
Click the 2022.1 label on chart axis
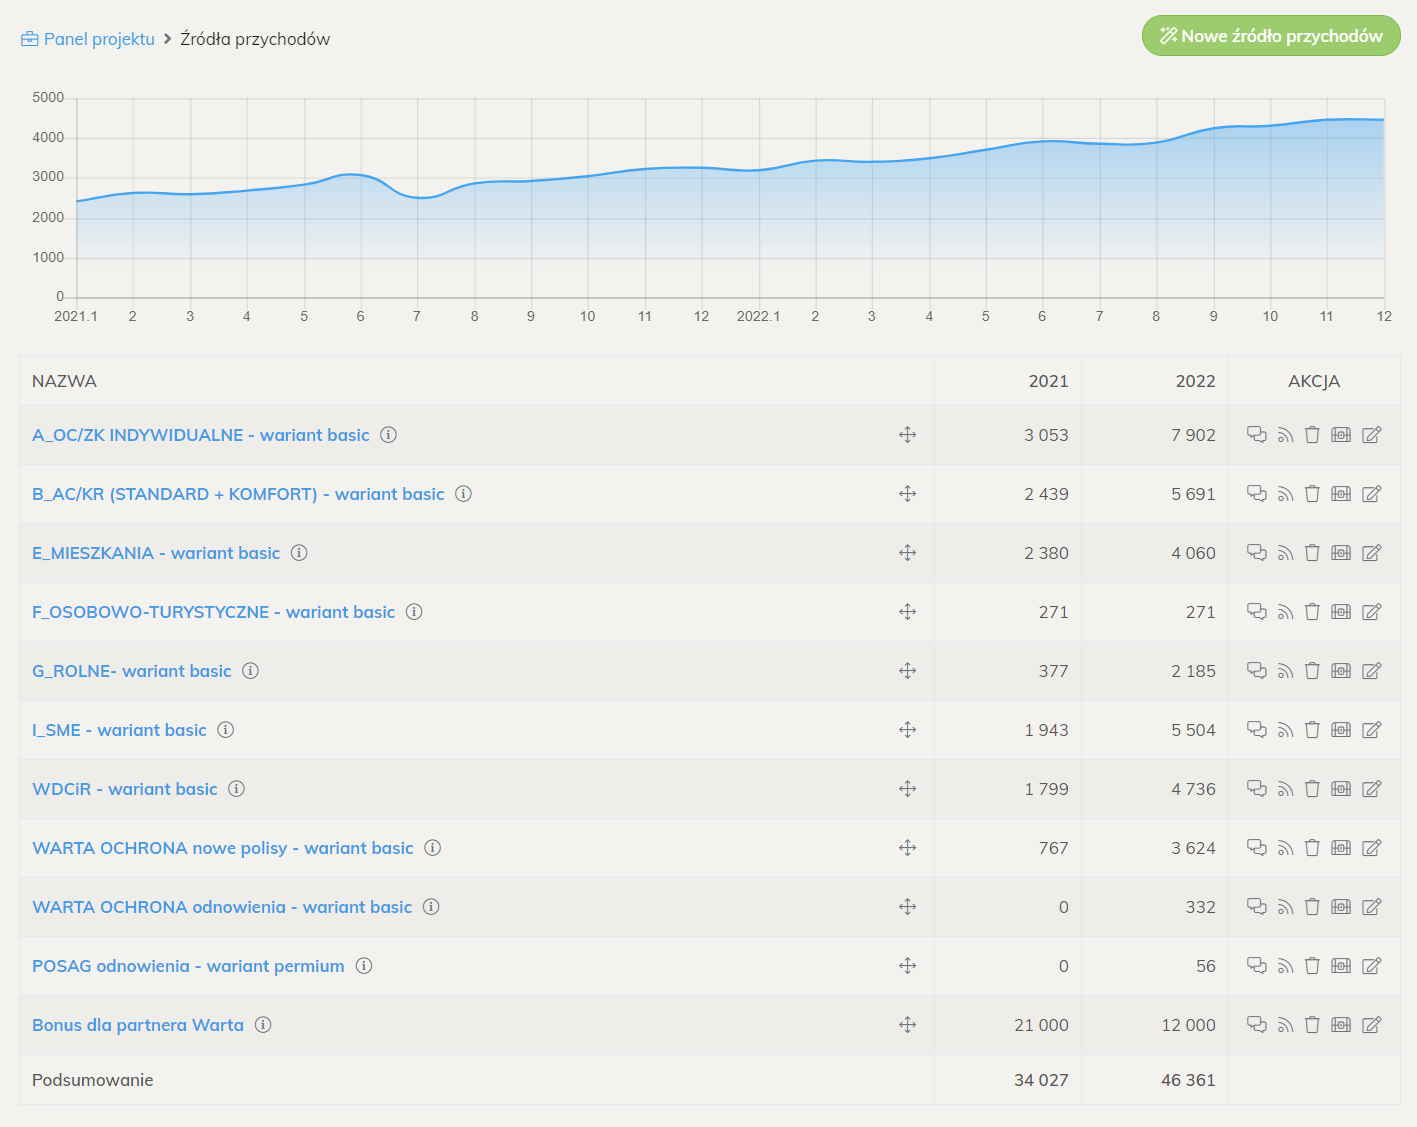point(758,316)
